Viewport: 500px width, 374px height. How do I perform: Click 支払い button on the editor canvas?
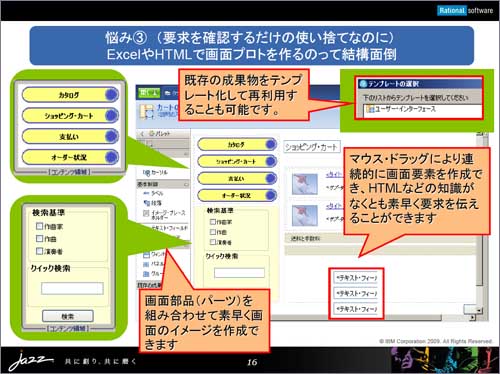pyautogui.click(x=237, y=178)
